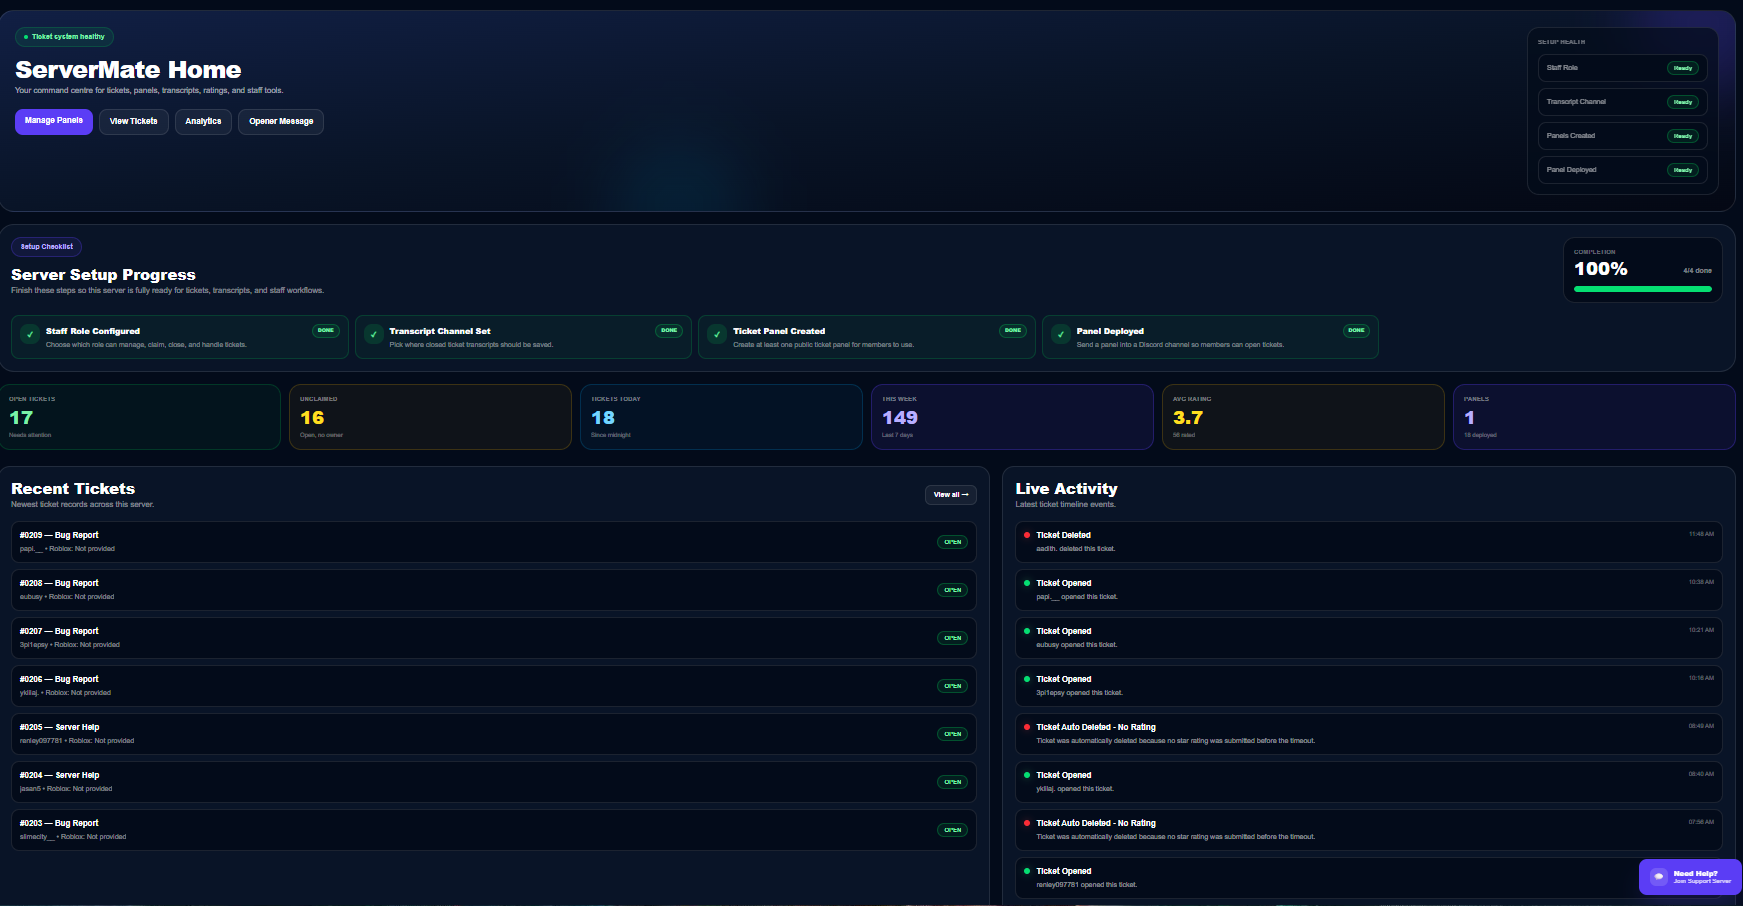The width and height of the screenshot is (1743, 906).
Task: Click the red dot beside Ticket Deleted
Action: [x=1026, y=535]
